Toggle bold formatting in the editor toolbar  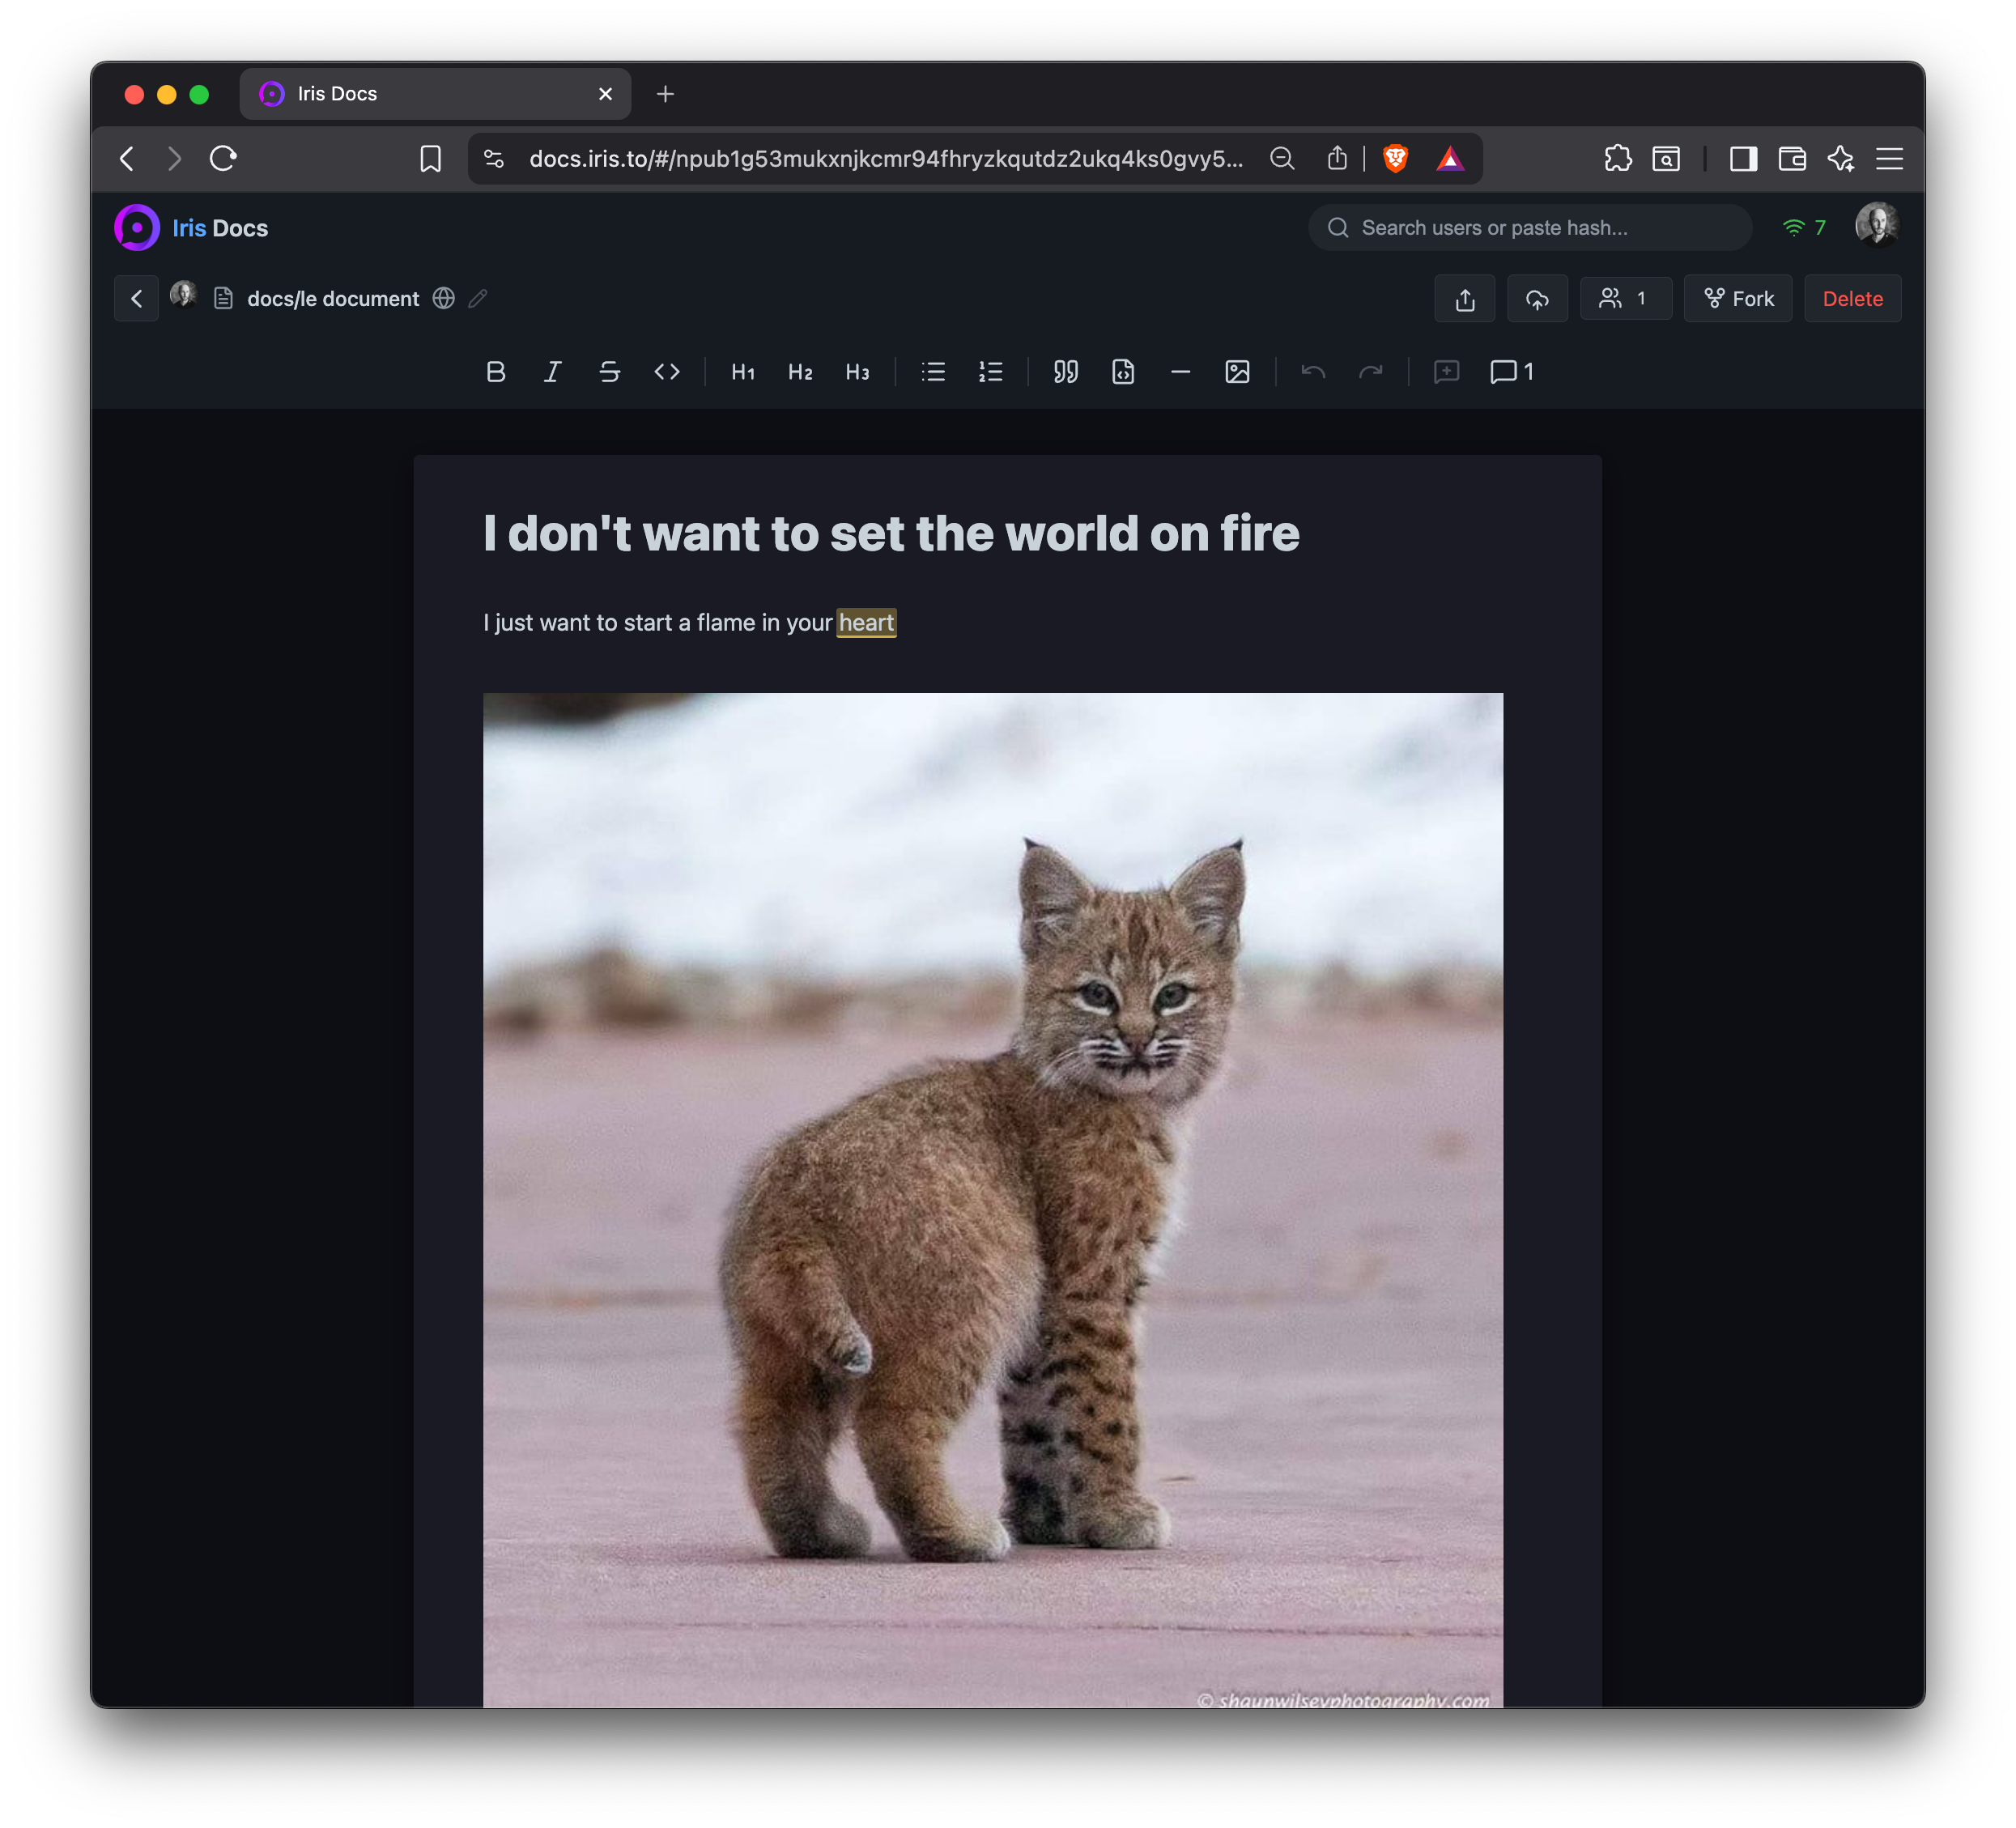(x=495, y=372)
